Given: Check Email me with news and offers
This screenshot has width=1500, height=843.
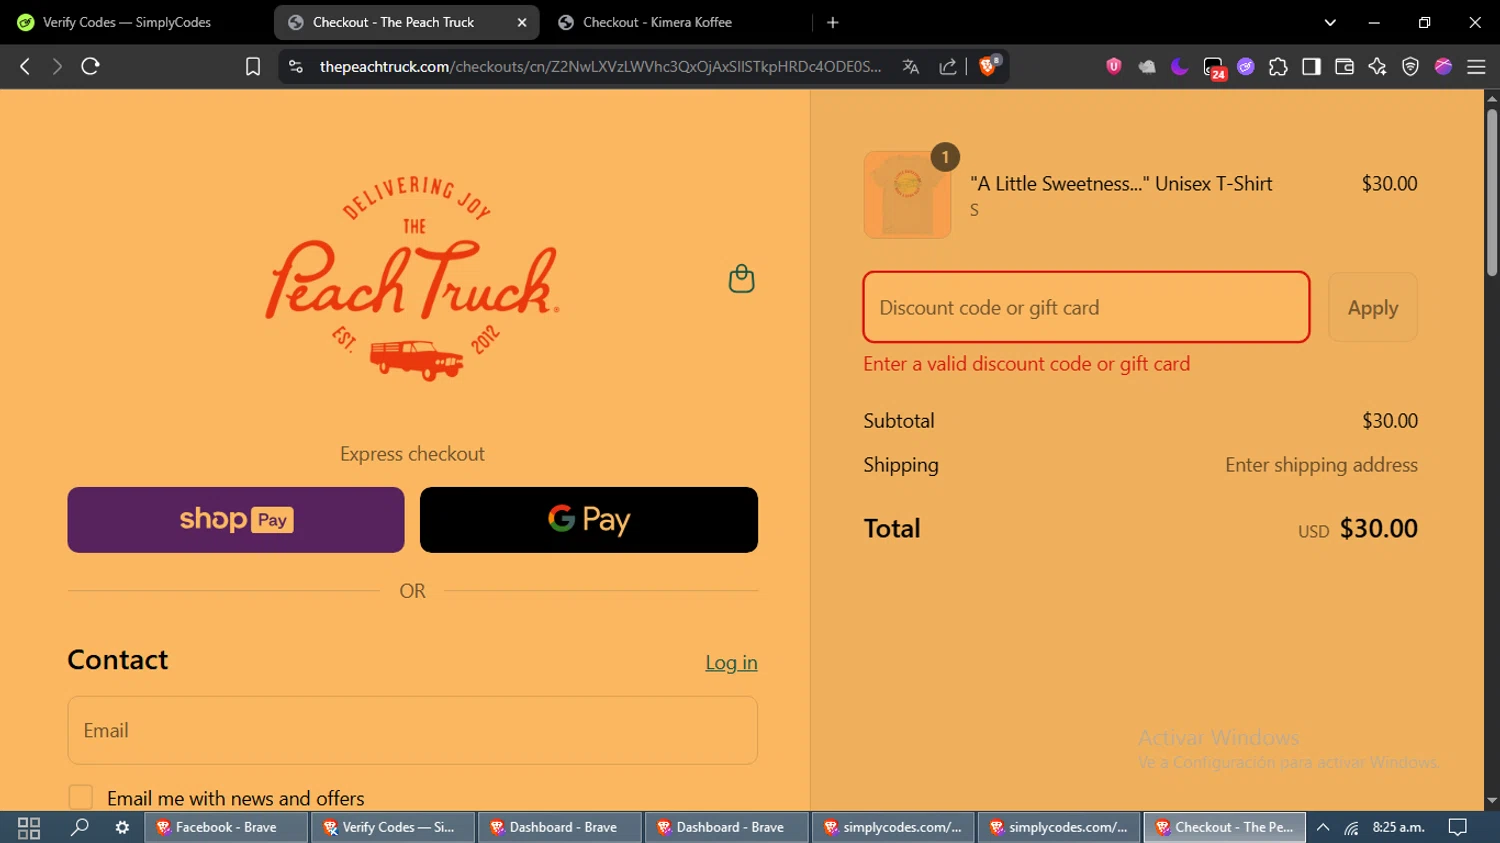Looking at the screenshot, I should tap(81, 797).
